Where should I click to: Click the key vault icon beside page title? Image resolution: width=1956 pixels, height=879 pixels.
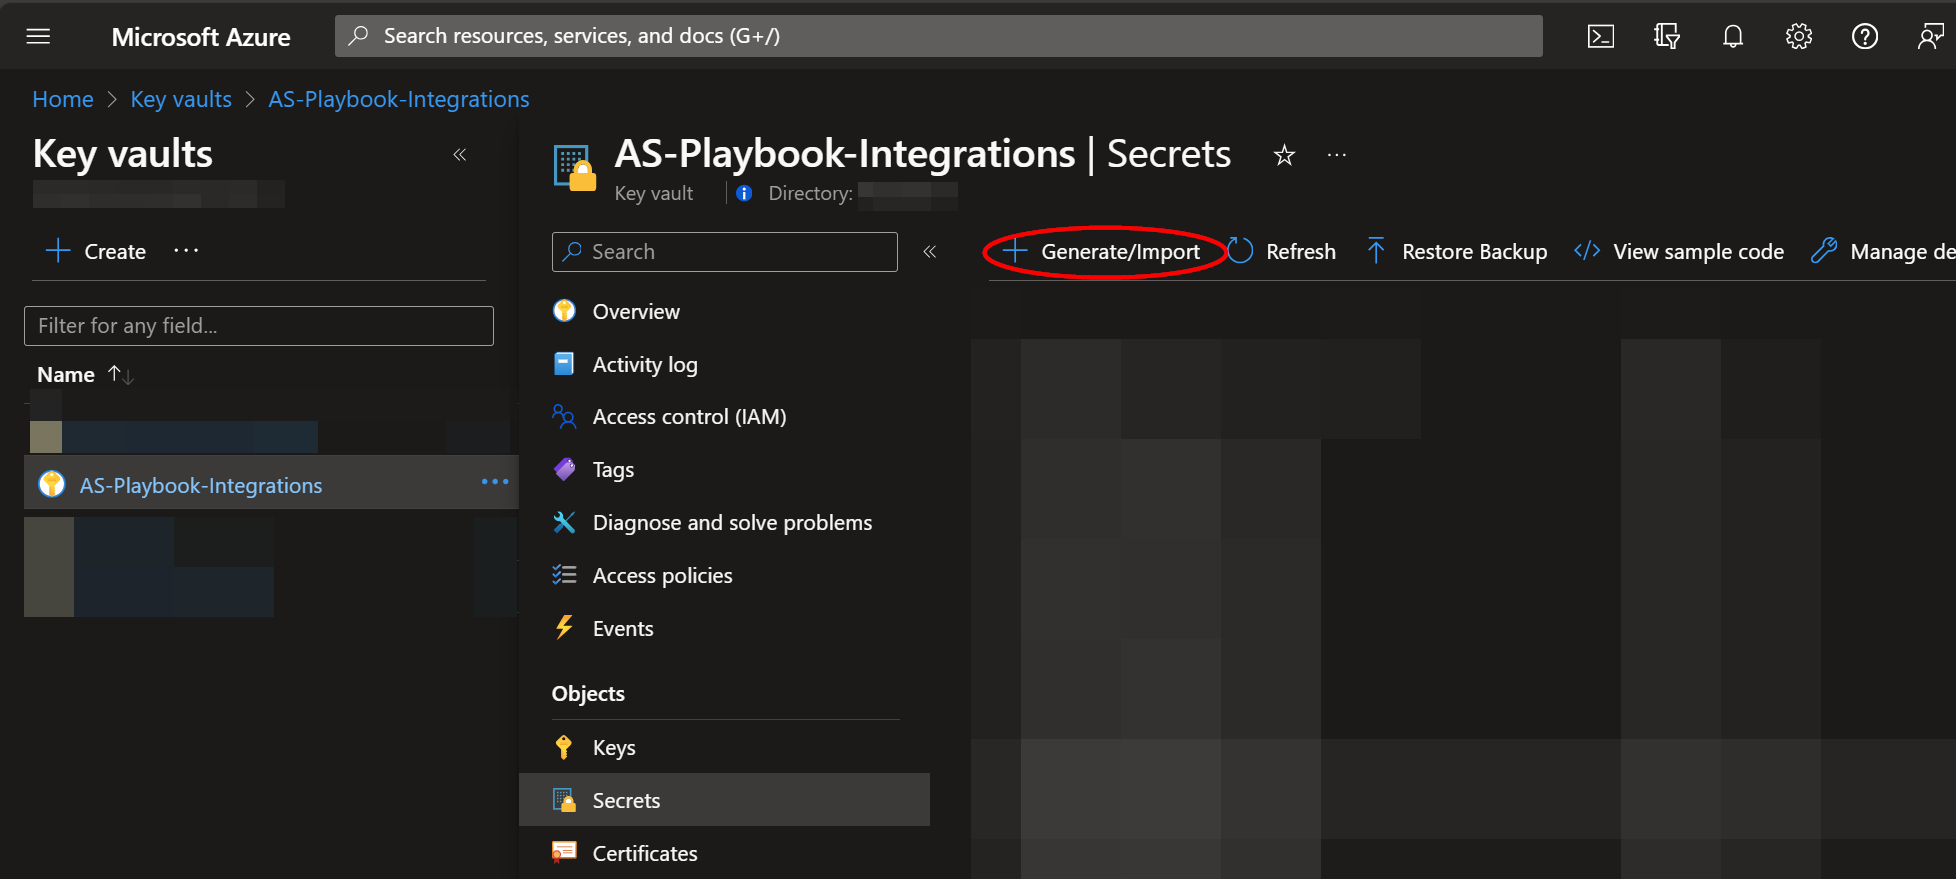click(x=574, y=167)
